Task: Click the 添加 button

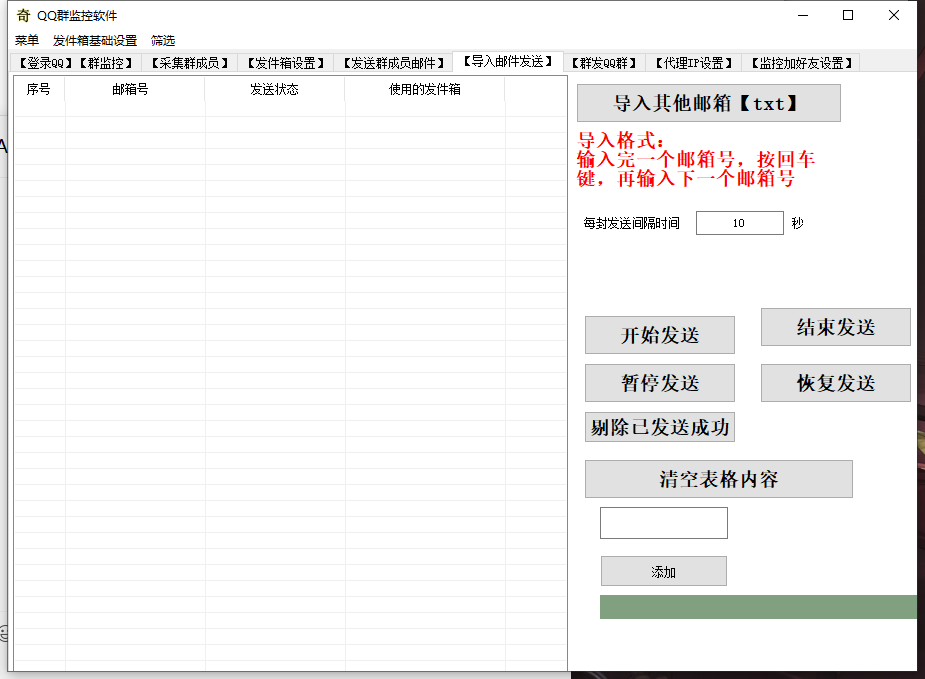Action: click(664, 571)
